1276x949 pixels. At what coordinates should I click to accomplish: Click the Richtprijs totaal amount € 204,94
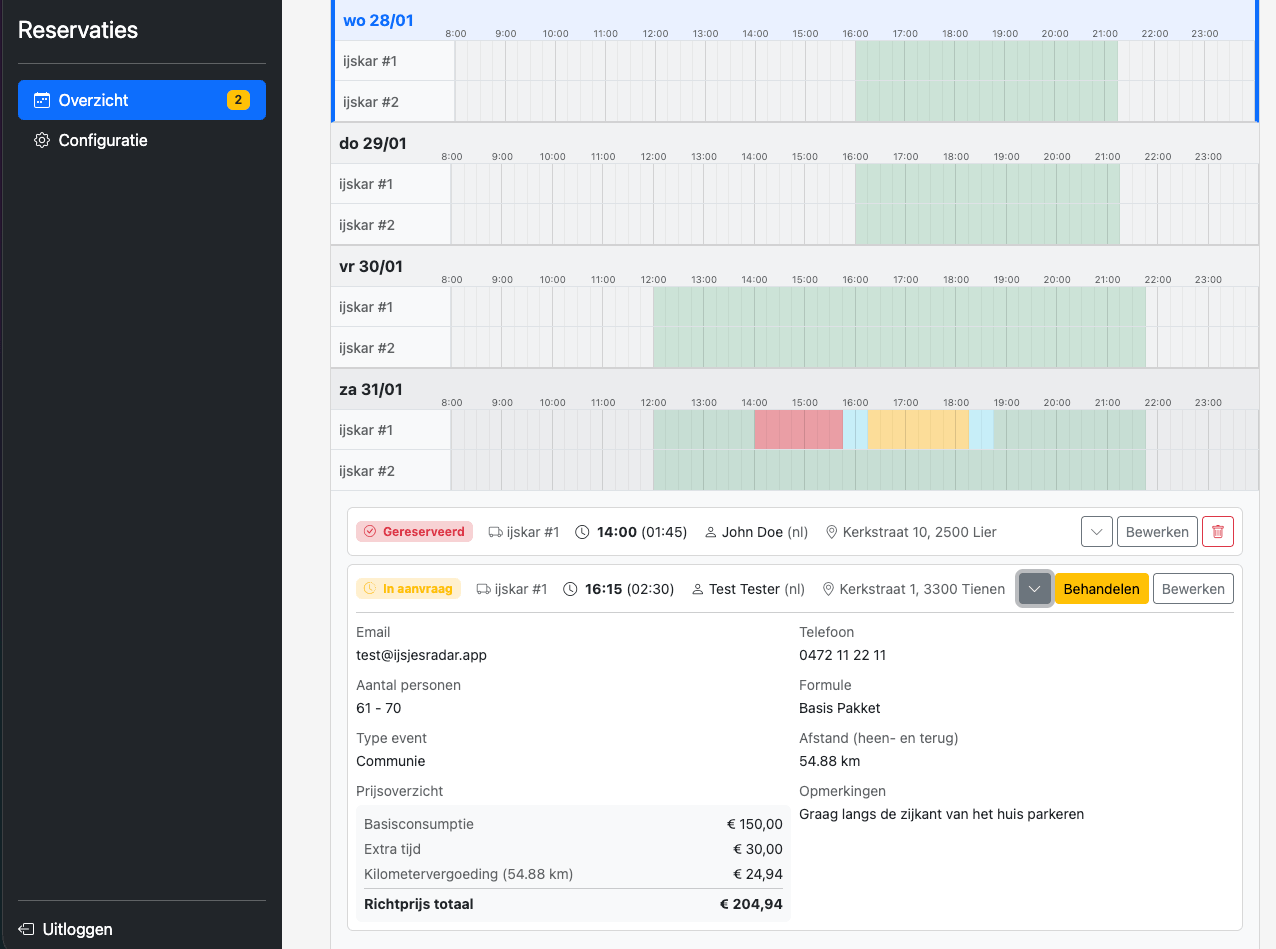pyautogui.click(x=751, y=904)
